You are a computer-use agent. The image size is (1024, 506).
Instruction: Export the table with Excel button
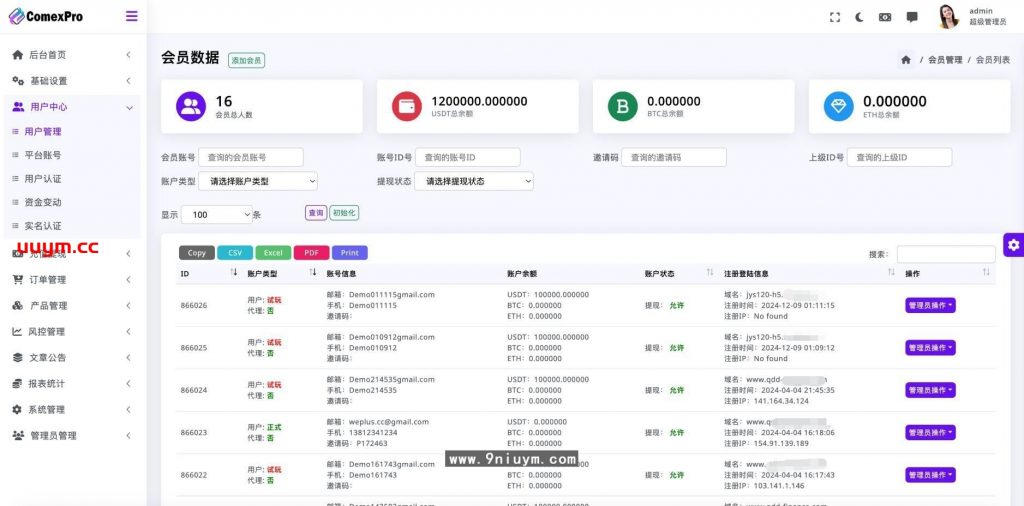tap(273, 253)
